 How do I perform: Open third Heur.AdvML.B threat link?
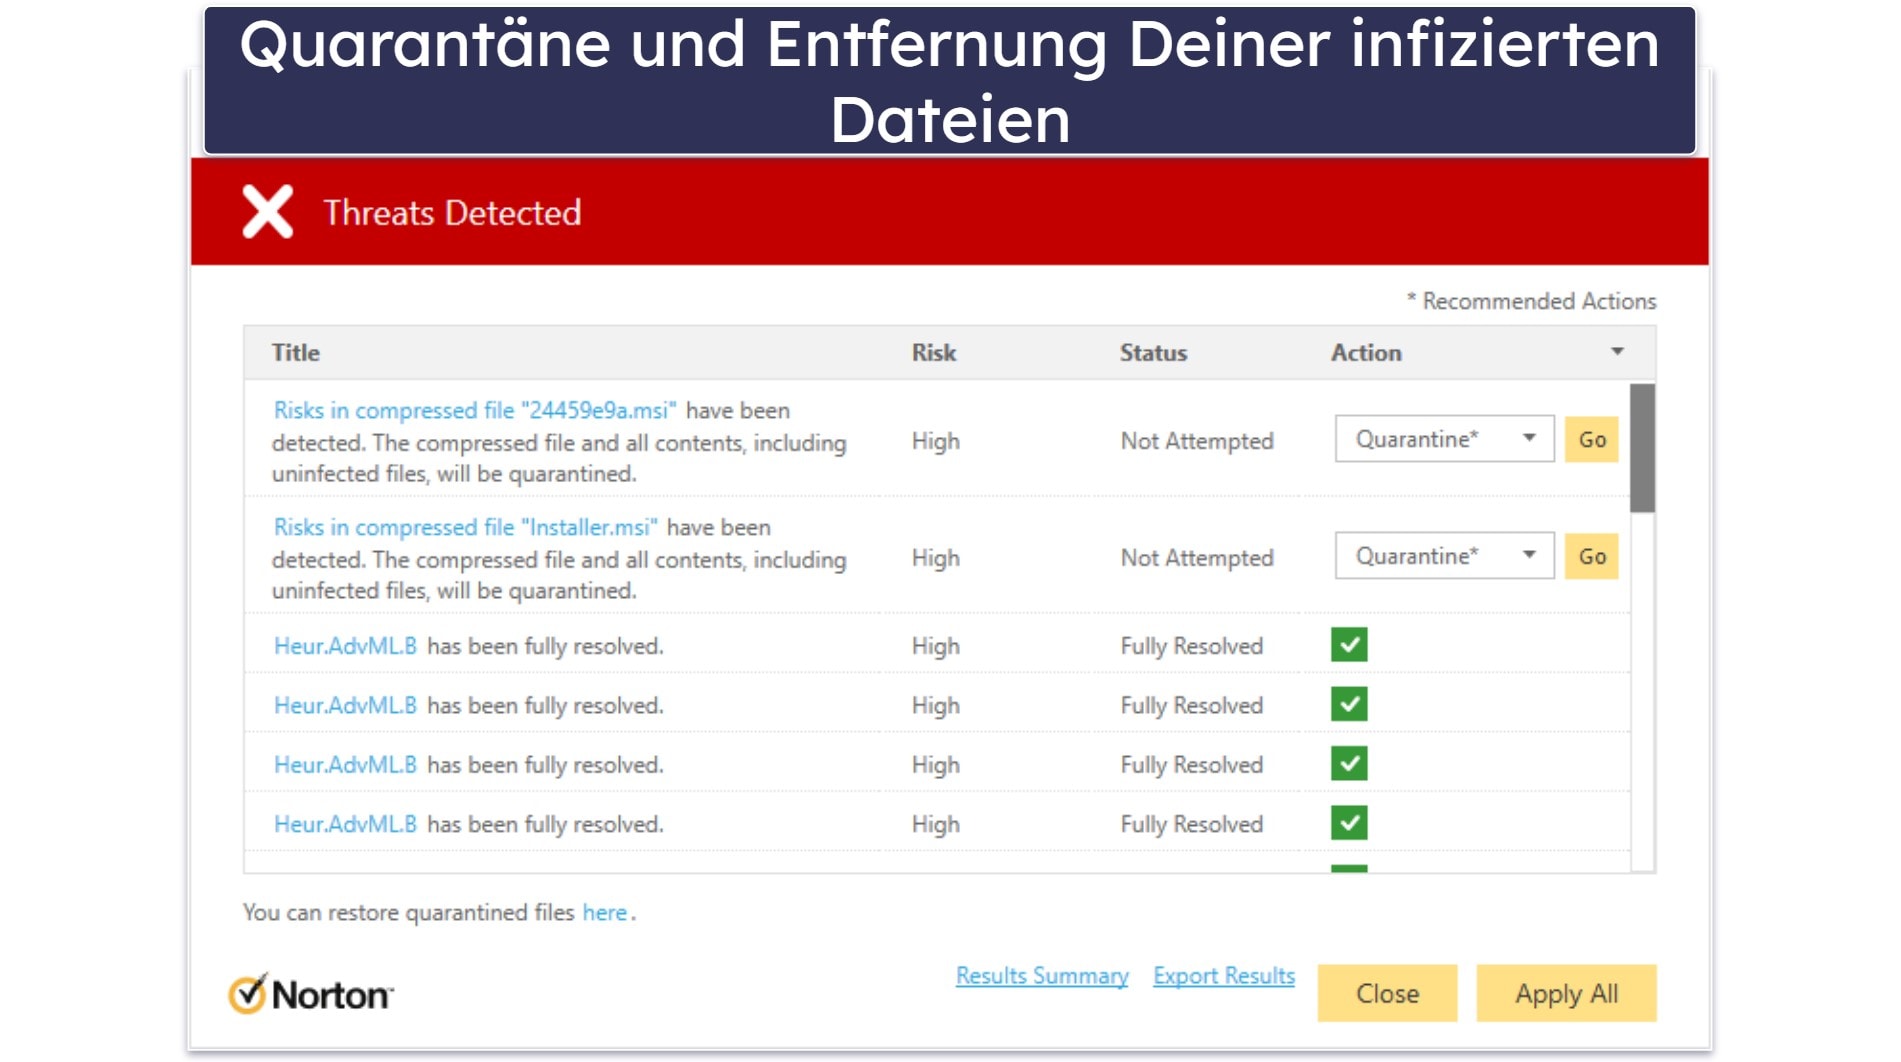(345, 765)
